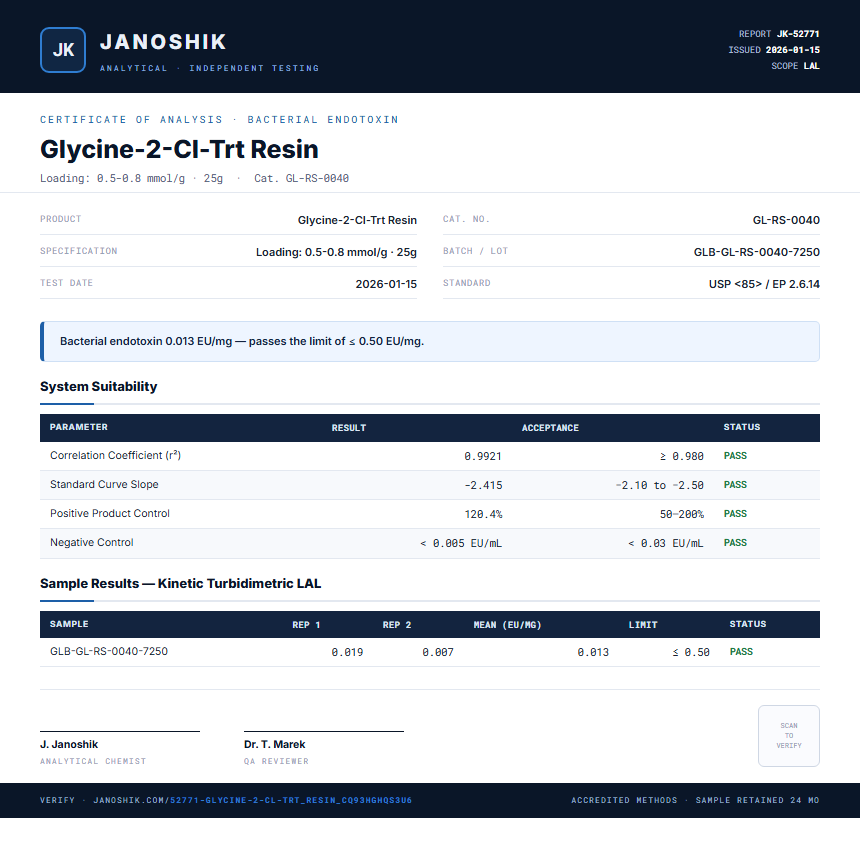Click PASS status for Negative Control
Screen dimensions: 860x846
735,543
